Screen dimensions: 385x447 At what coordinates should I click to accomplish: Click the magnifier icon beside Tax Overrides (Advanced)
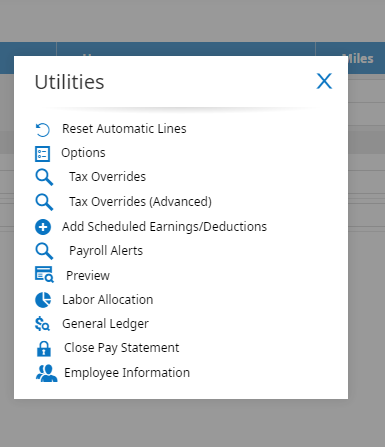coord(44,202)
